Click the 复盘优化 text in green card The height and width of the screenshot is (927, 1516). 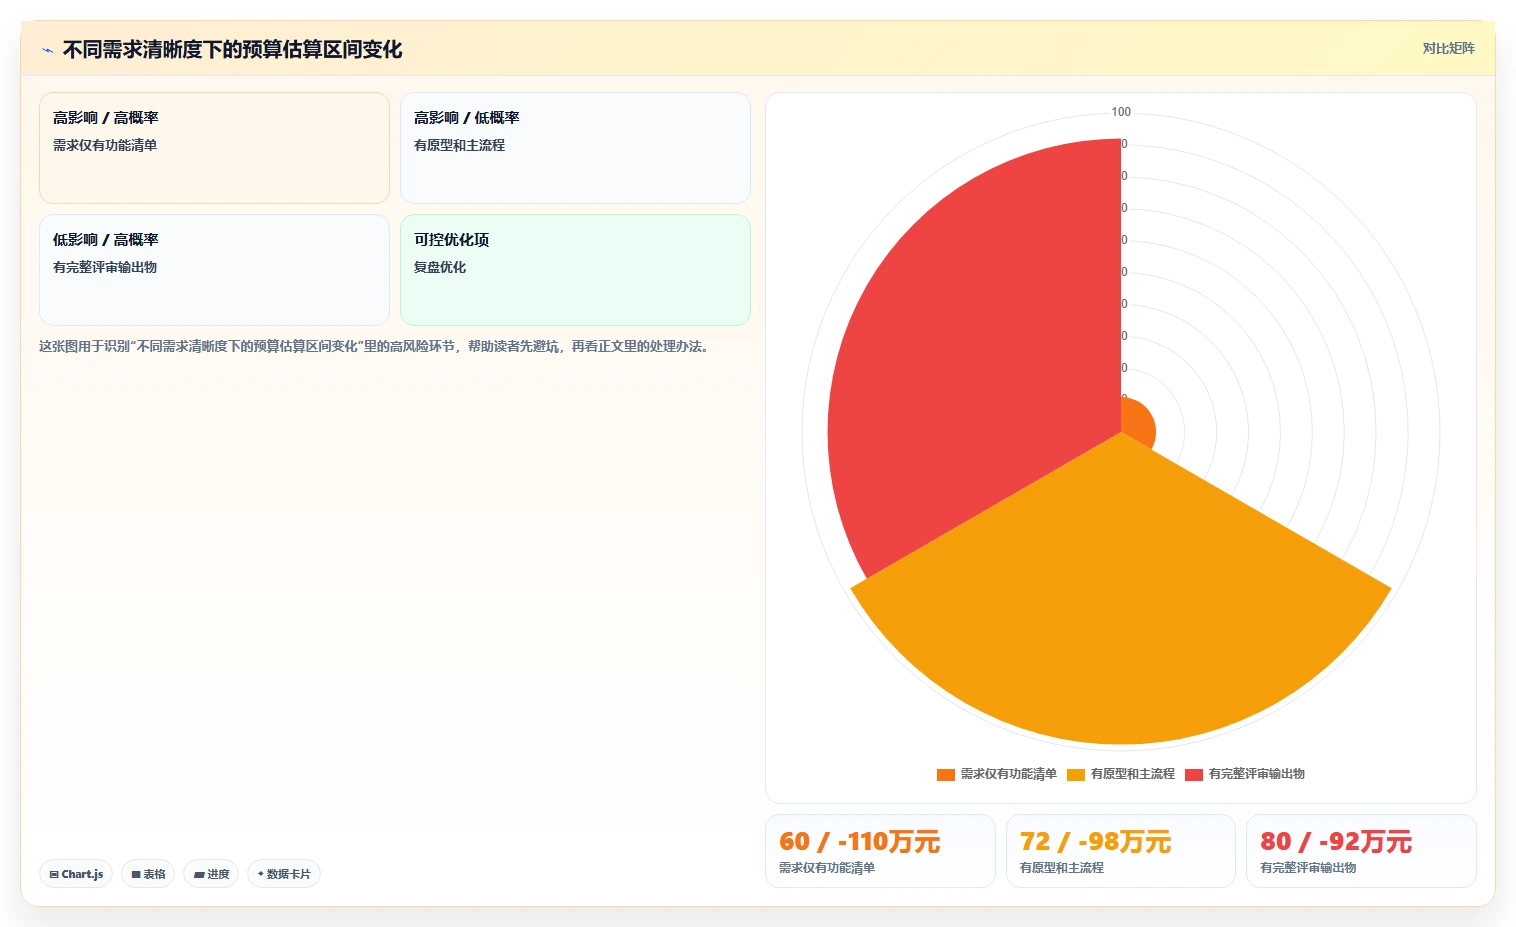coord(440,267)
